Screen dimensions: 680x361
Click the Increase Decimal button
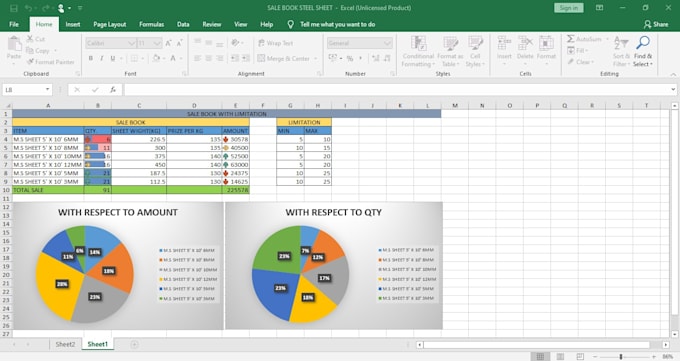[x=376, y=58]
